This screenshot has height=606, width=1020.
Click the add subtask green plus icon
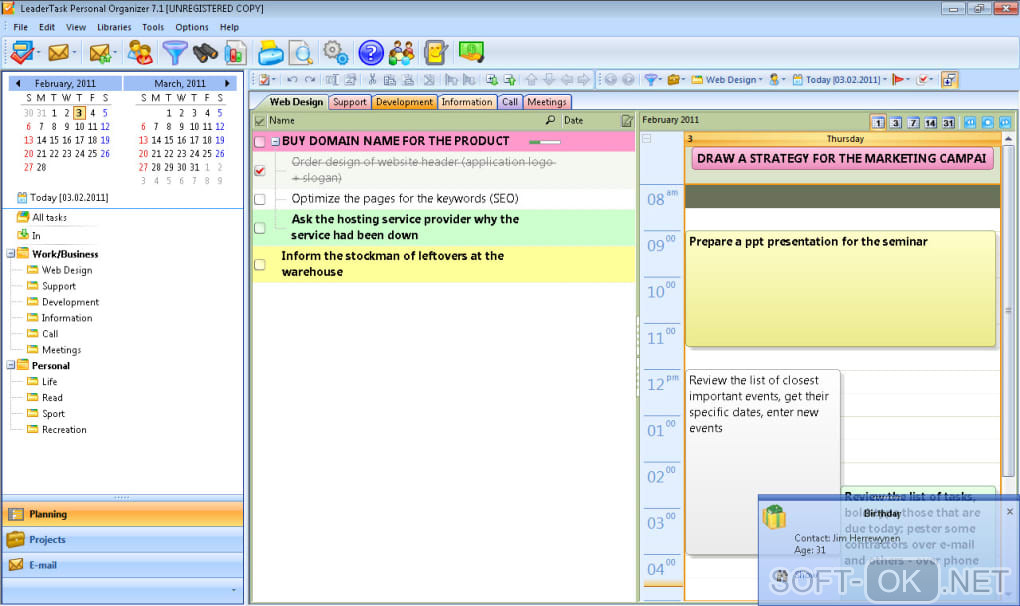(x=492, y=79)
